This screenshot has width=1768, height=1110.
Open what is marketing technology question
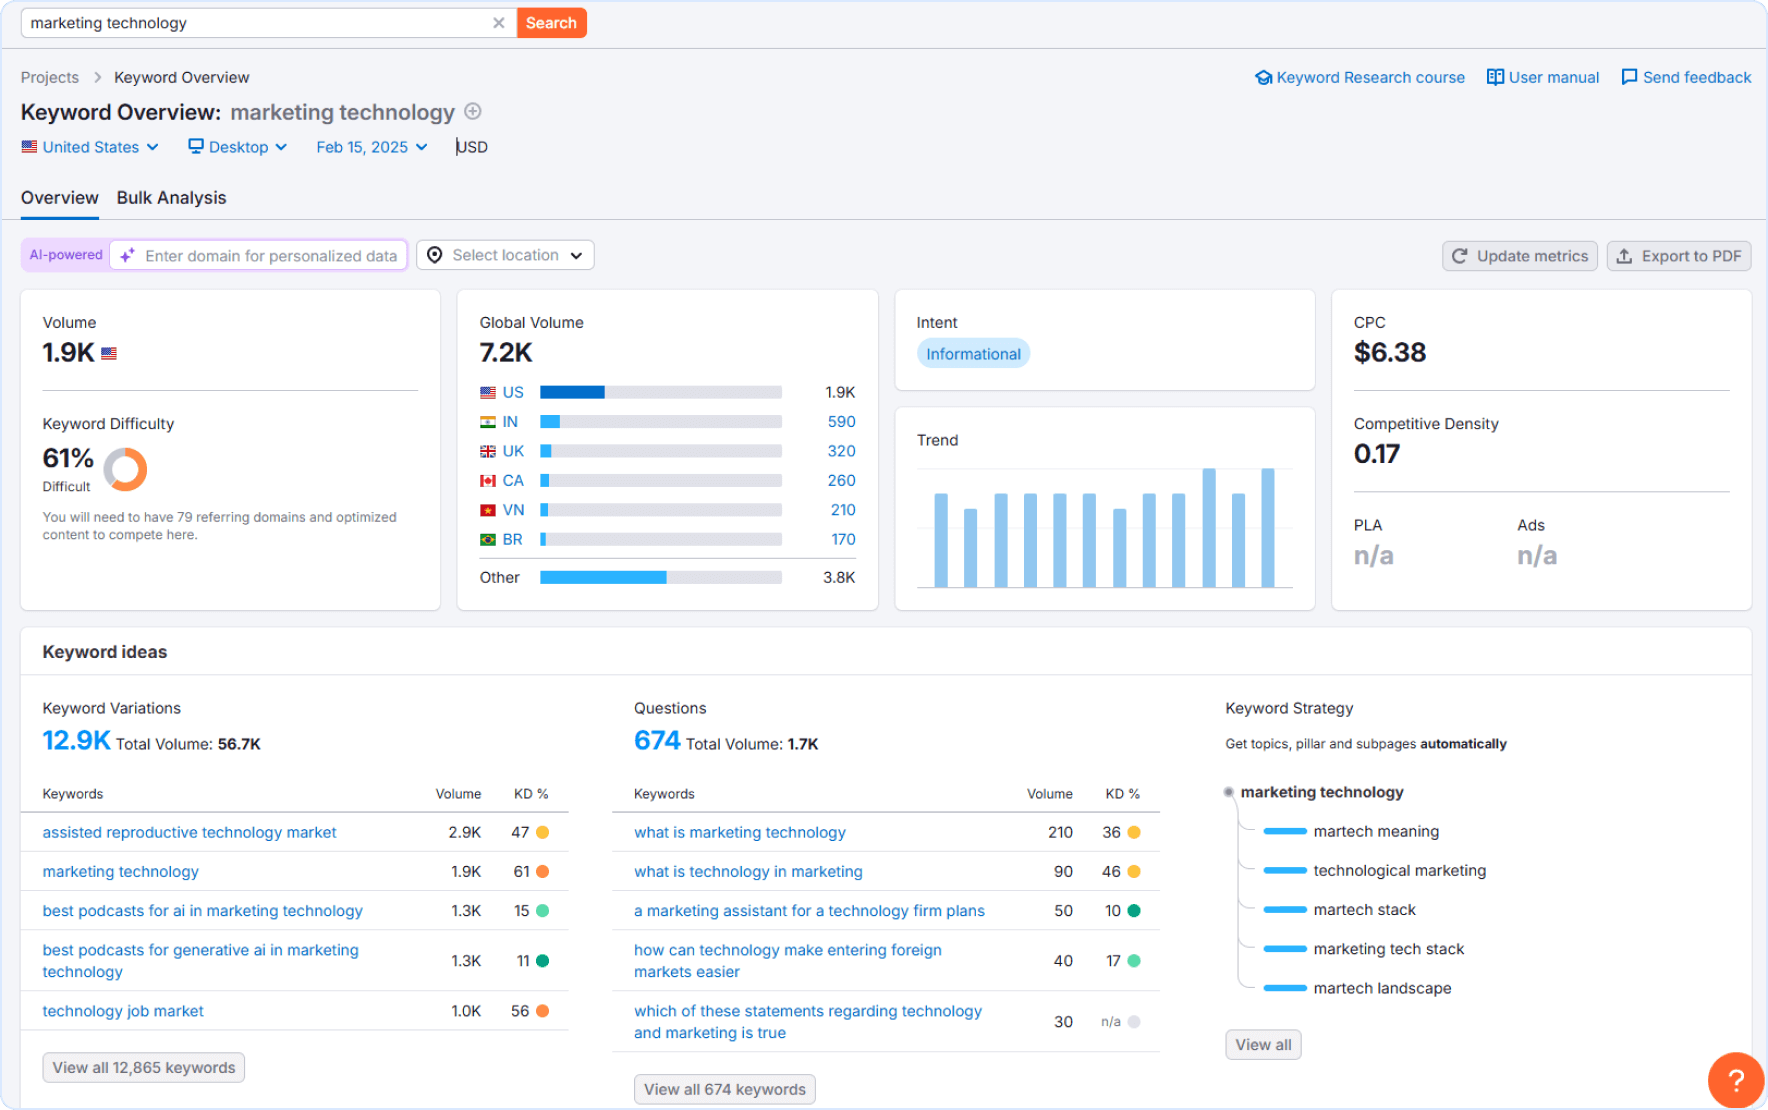pyautogui.click(x=740, y=832)
